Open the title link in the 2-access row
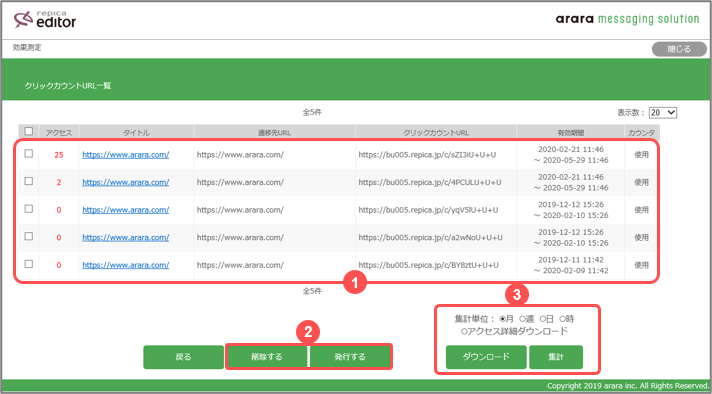Screen dimensions: 712x394 point(126,182)
